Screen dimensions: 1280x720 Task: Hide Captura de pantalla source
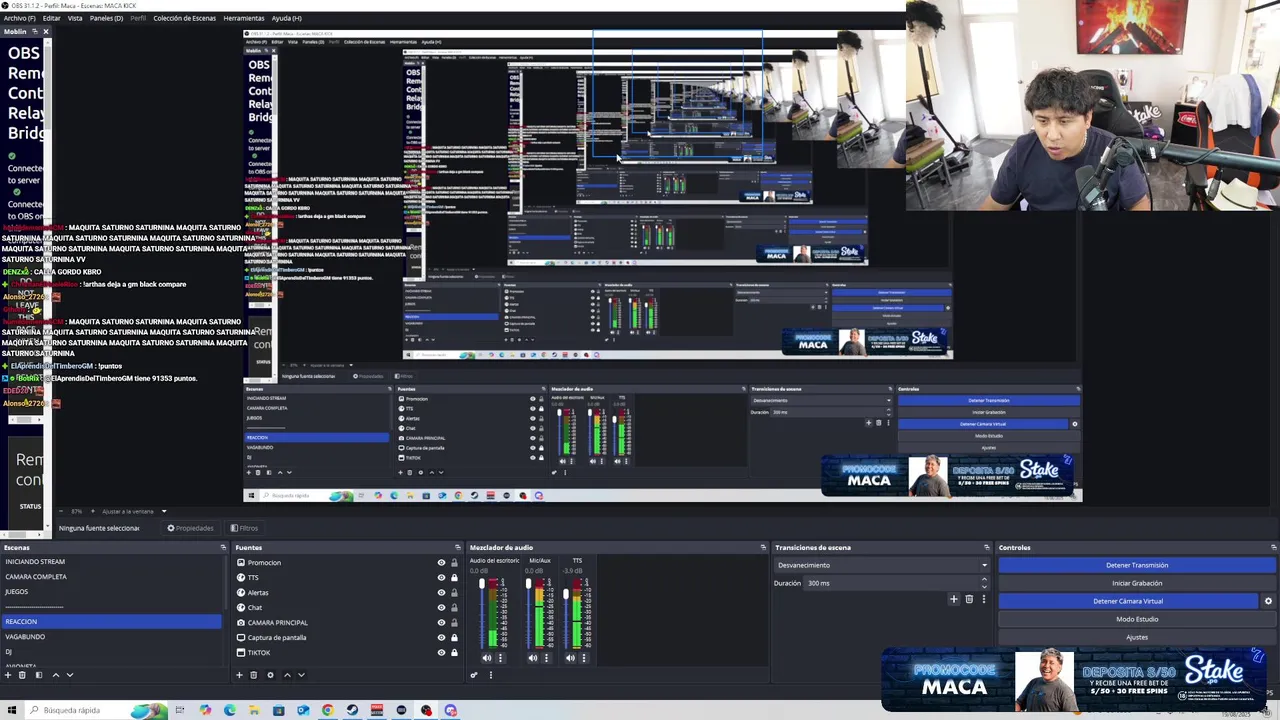441,638
